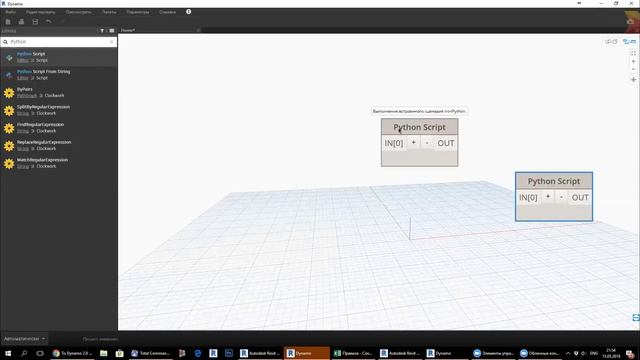
Task: Click the sun icon beside ByPairs
Action: [9, 93]
